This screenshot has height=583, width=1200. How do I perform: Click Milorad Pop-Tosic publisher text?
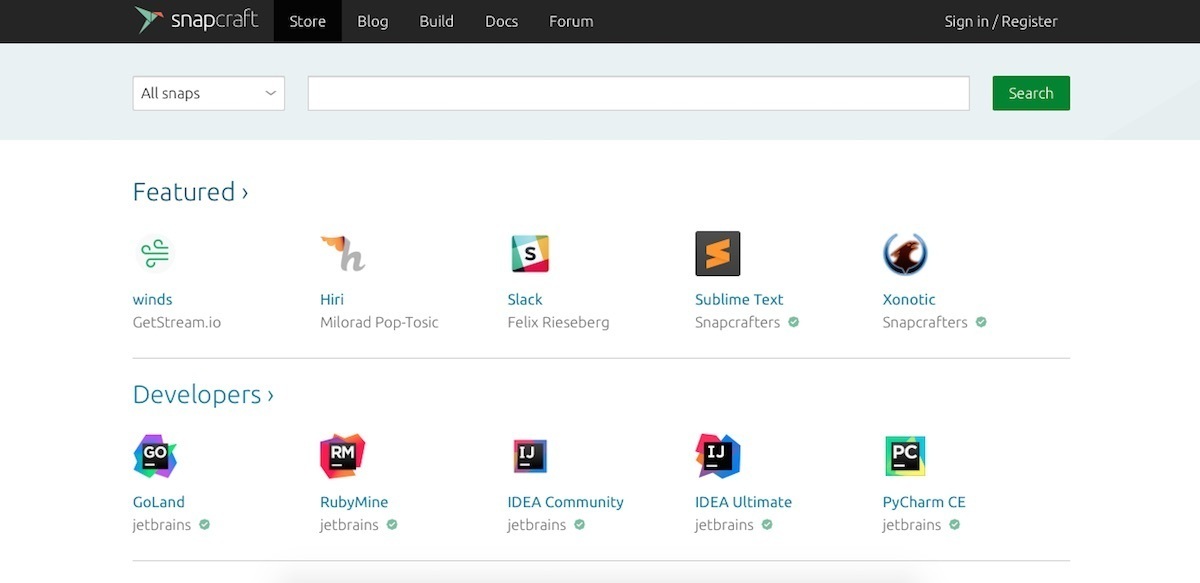pos(379,322)
